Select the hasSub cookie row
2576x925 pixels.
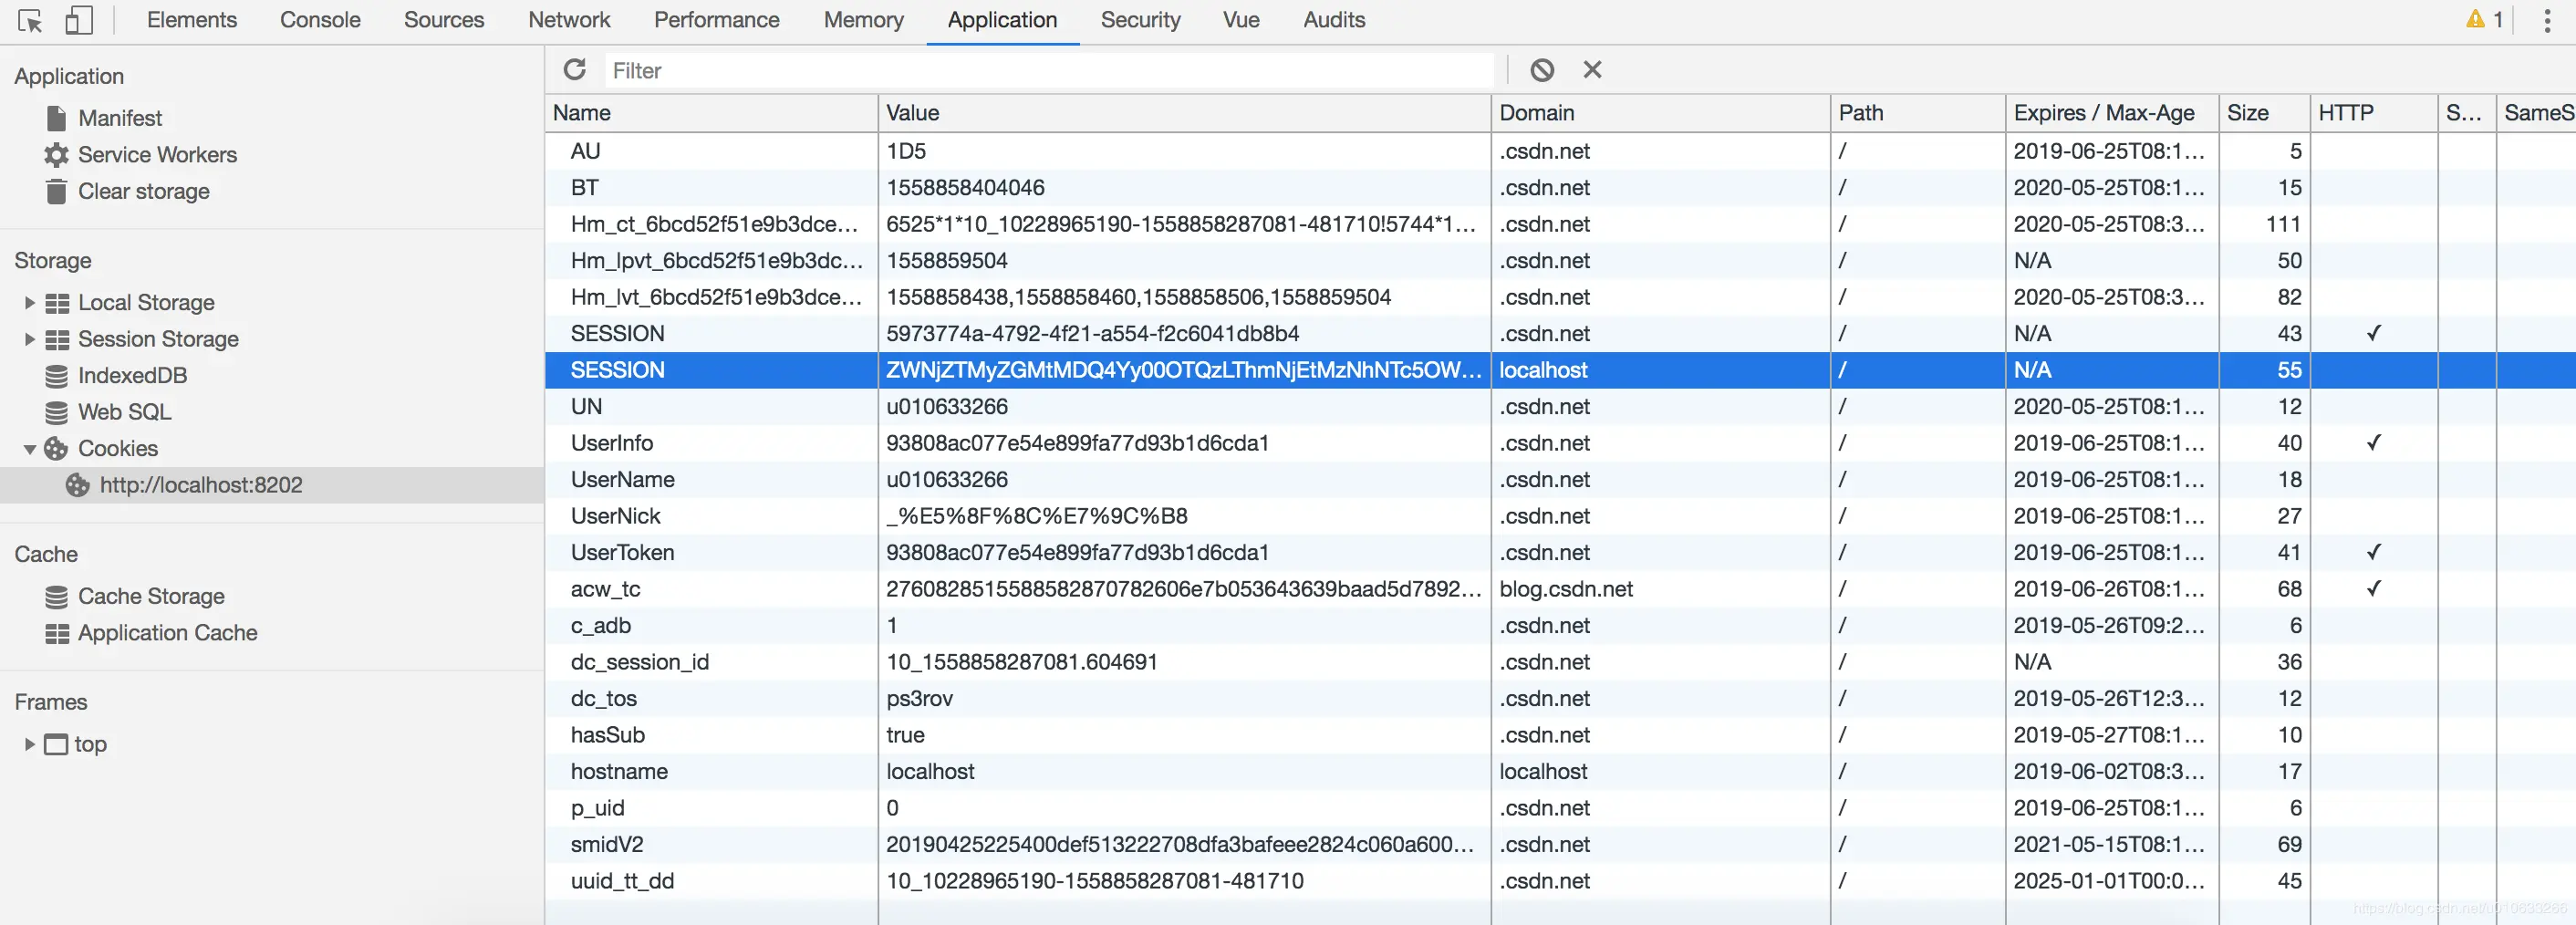tap(1560, 735)
